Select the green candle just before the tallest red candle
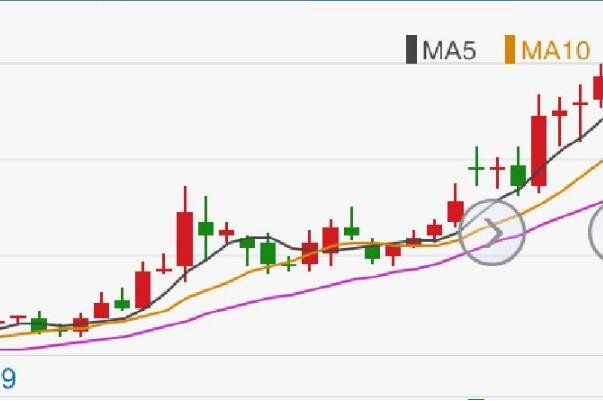The height and width of the screenshot is (401, 603). [x=518, y=175]
